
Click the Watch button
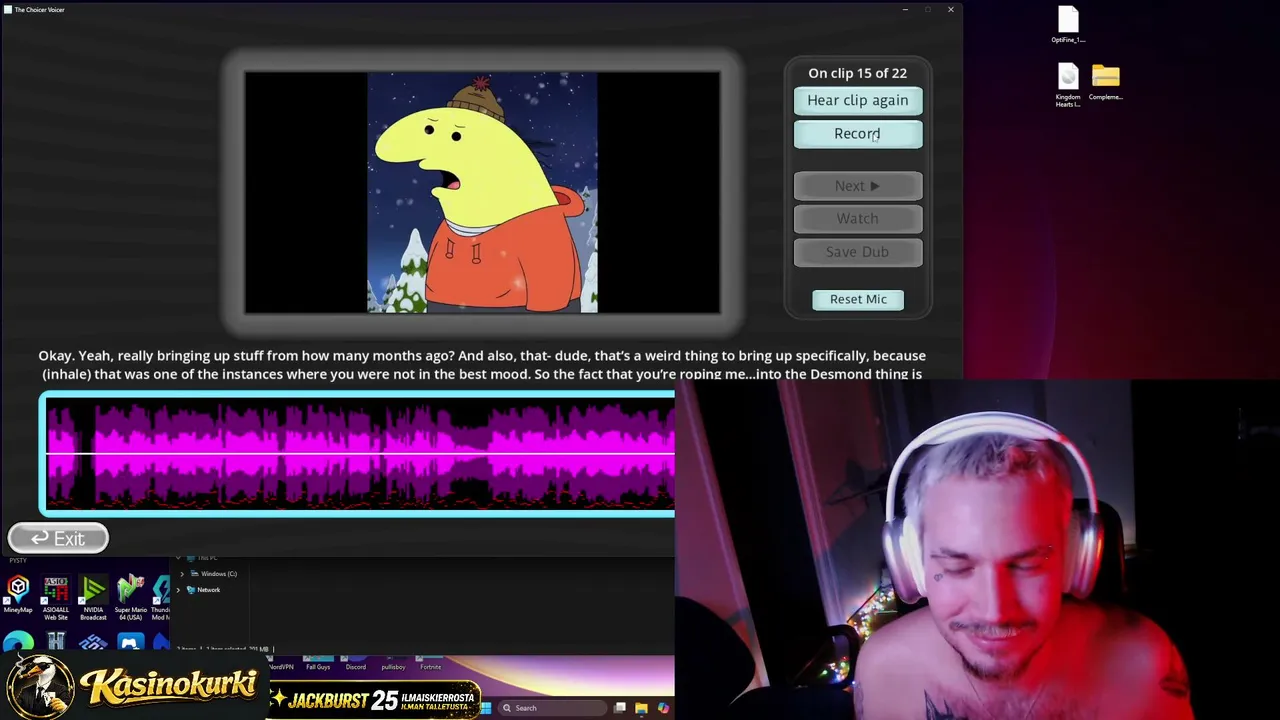(858, 219)
